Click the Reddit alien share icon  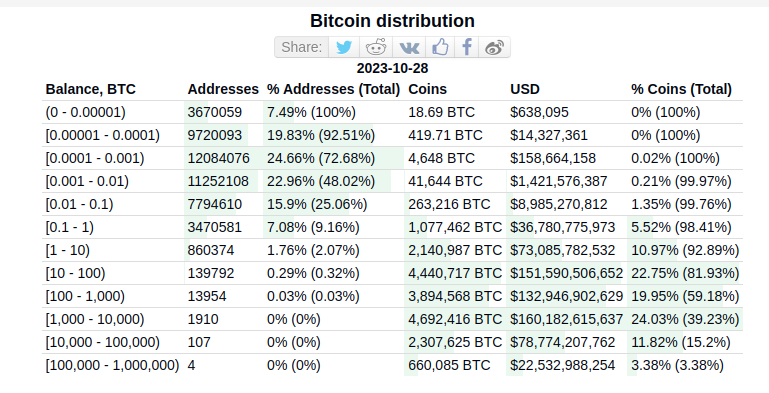tap(376, 47)
